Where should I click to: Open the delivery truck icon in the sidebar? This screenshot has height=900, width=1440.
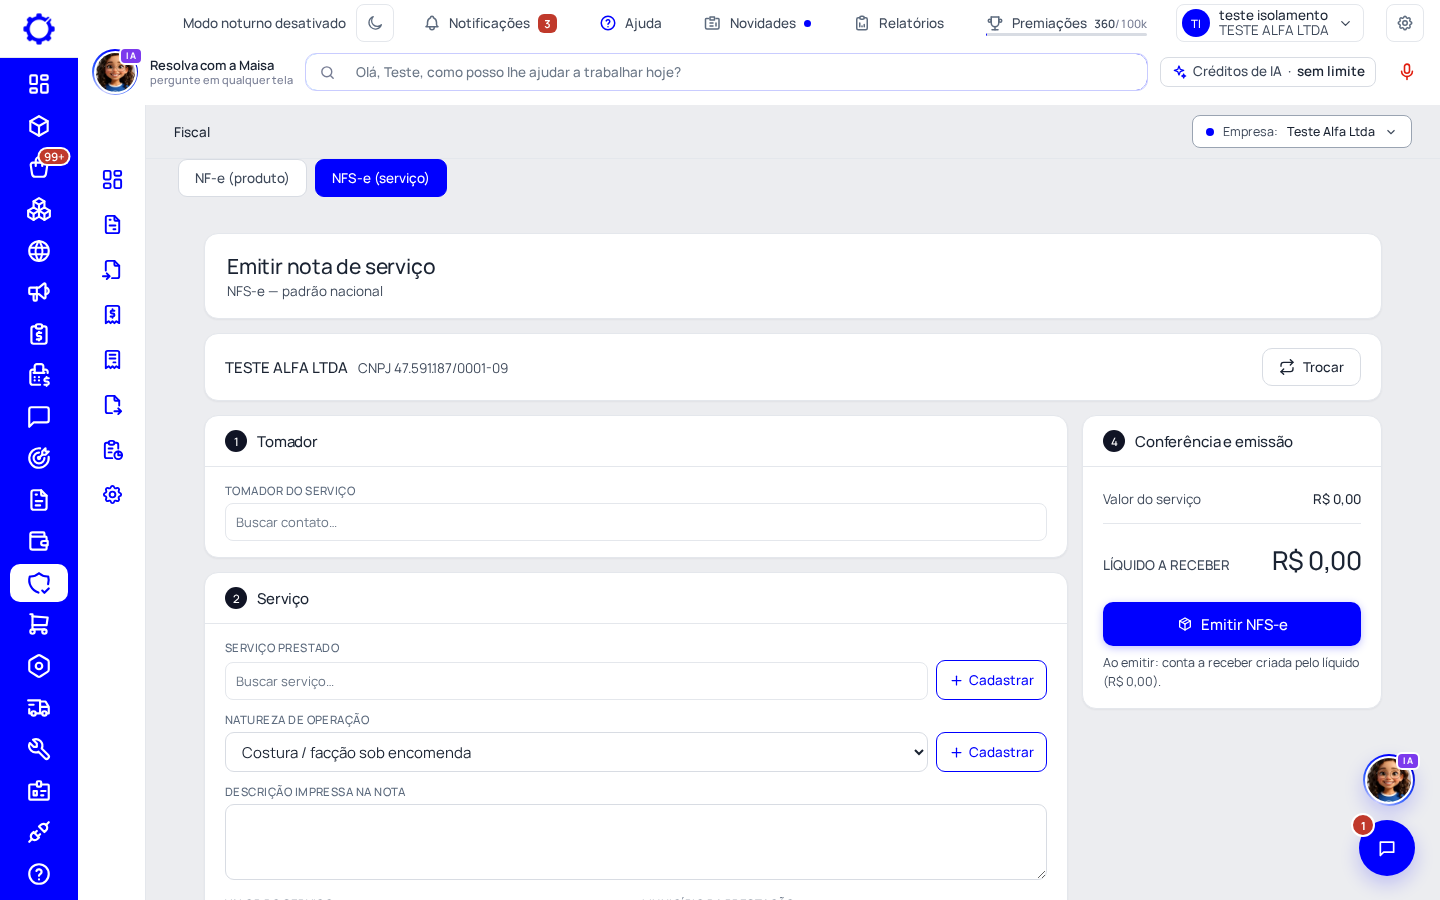[x=39, y=708]
